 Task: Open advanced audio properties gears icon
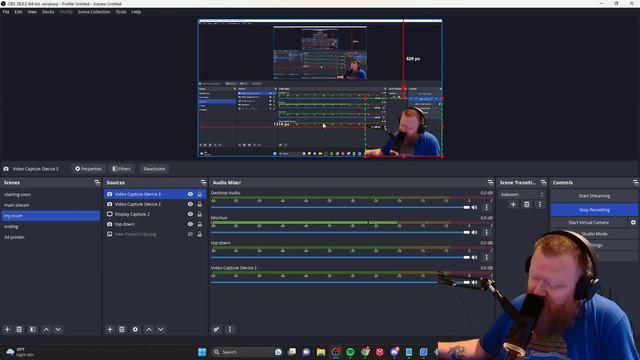pyautogui.click(x=216, y=329)
